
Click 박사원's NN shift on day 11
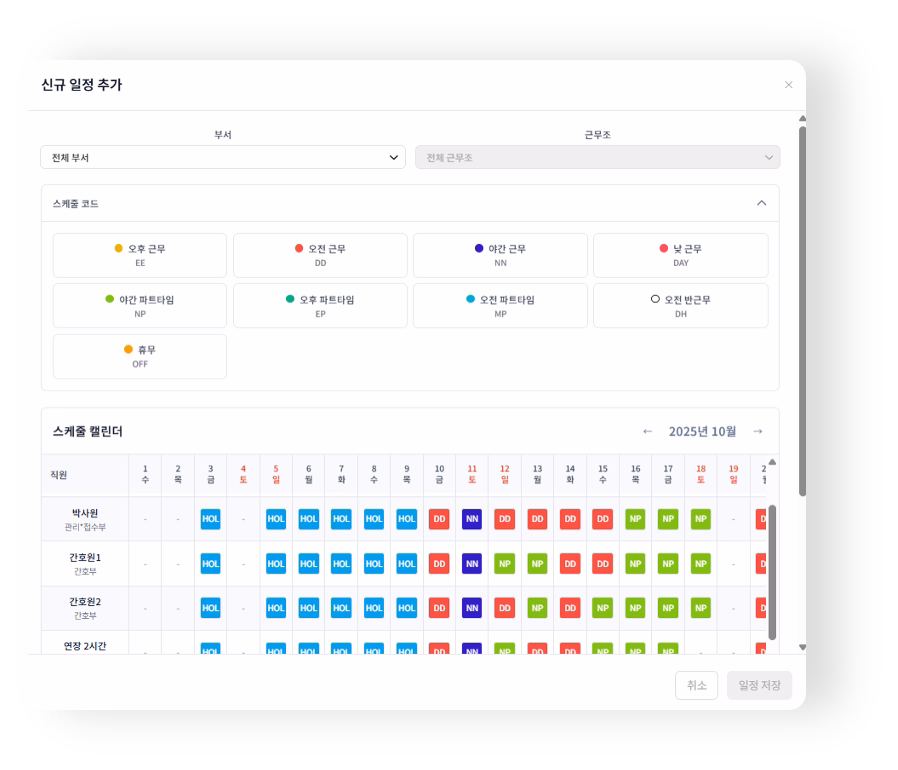(x=472, y=519)
